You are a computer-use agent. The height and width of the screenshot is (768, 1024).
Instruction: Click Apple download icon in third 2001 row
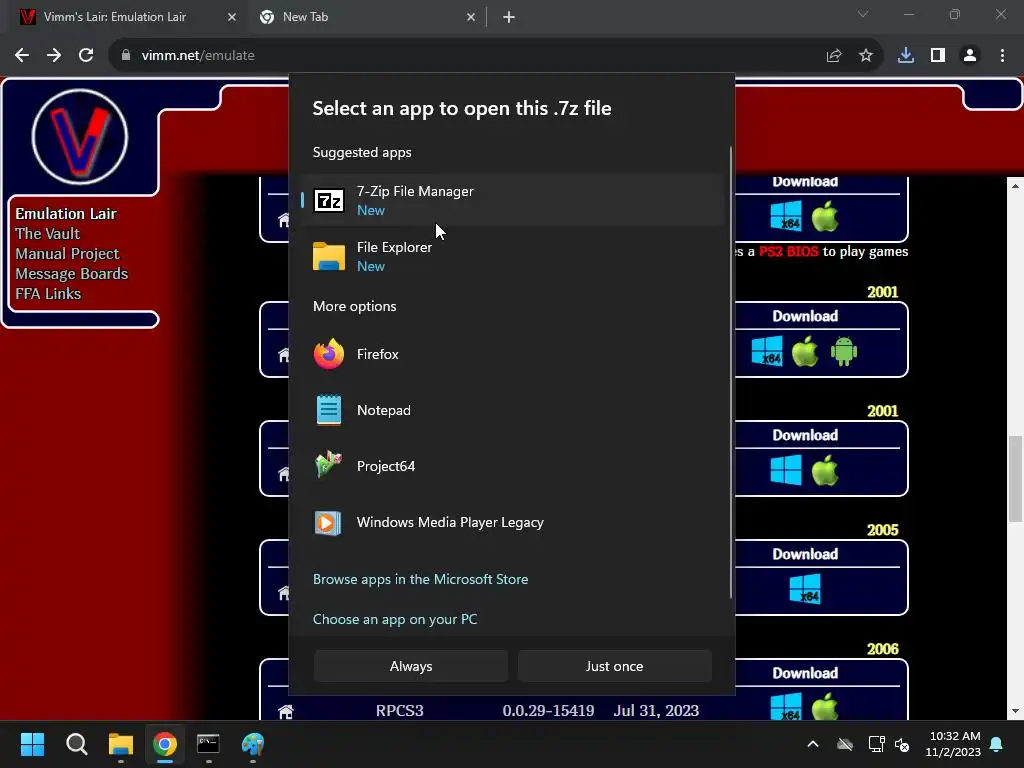(825, 470)
